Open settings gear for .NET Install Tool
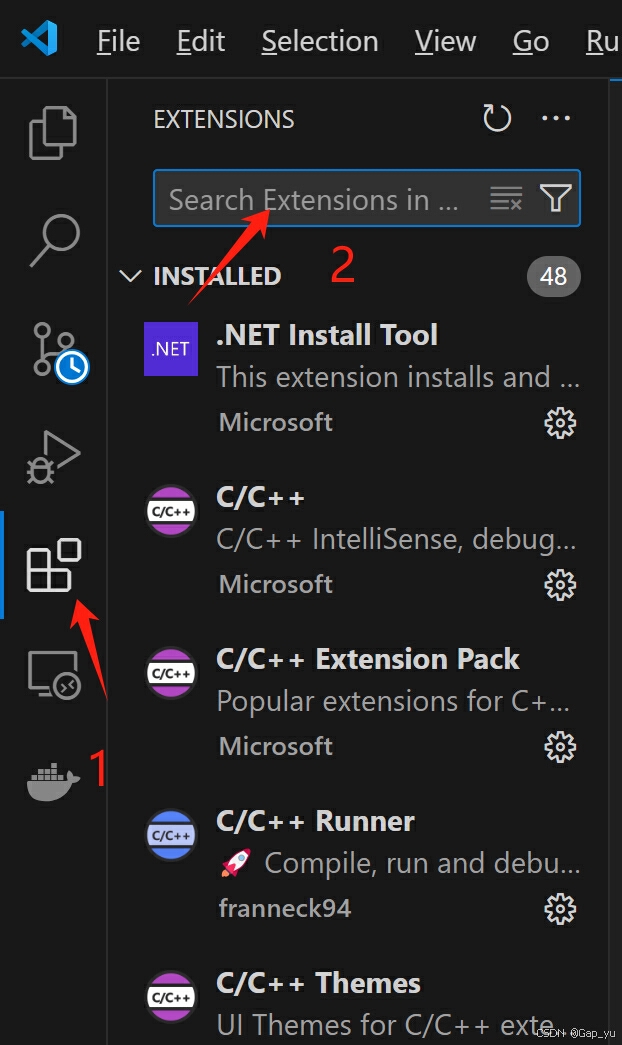The height and width of the screenshot is (1045, 622). (x=560, y=423)
